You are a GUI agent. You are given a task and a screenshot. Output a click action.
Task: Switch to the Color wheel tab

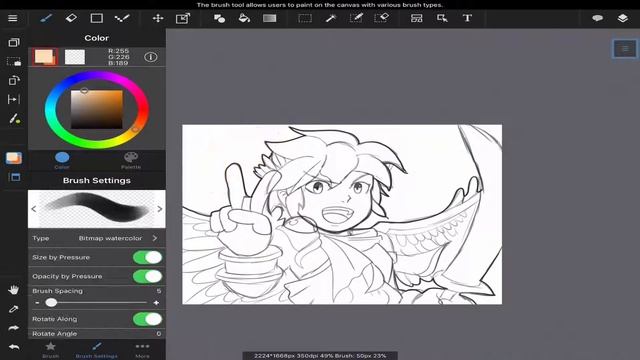62,160
